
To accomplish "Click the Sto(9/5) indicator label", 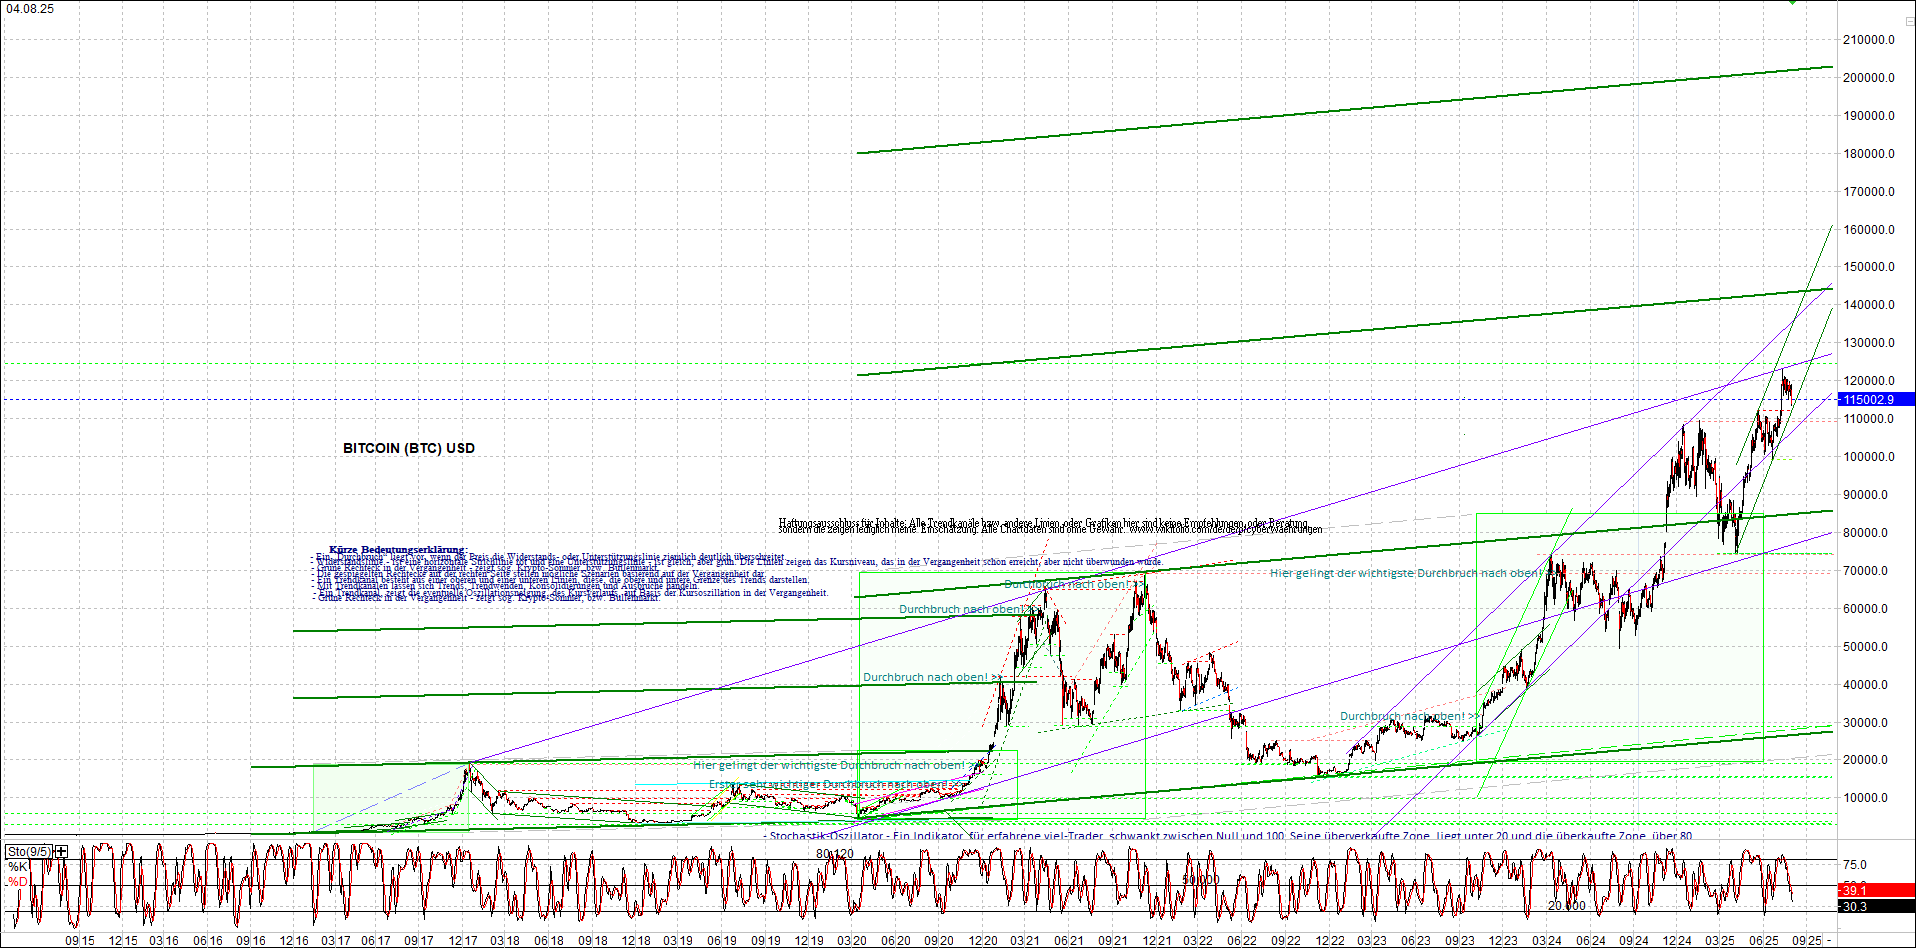I will [28, 849].
